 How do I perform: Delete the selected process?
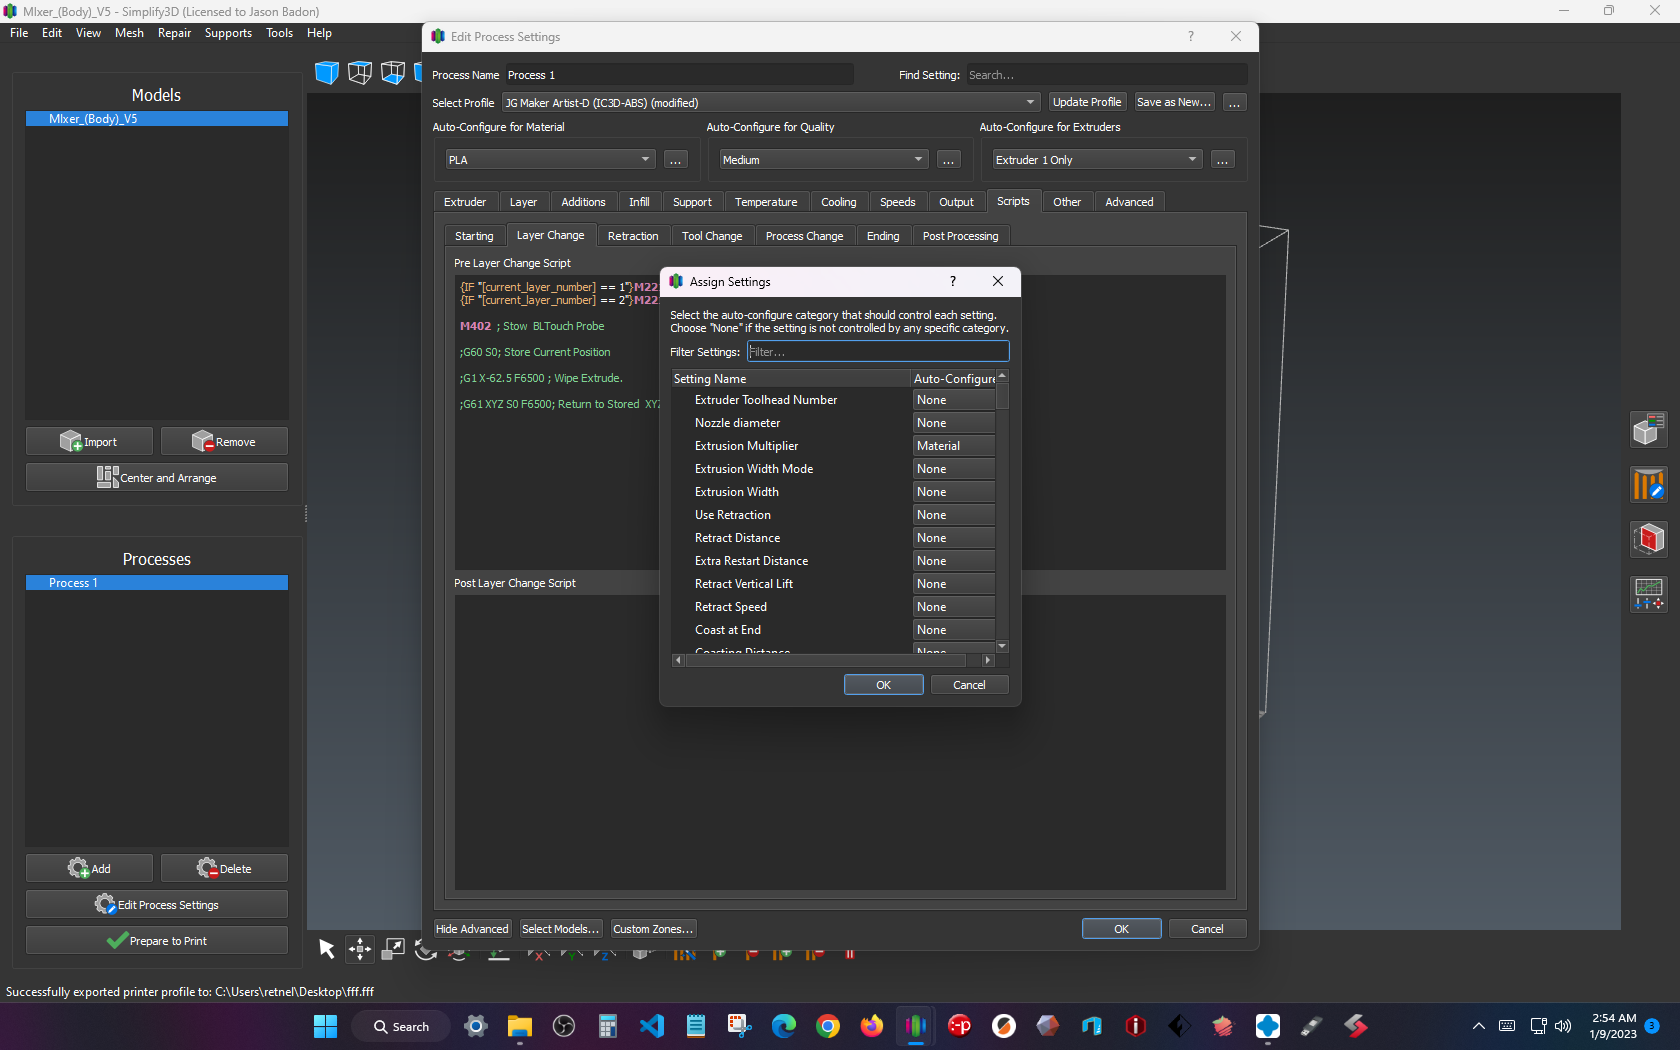[224, 868]
